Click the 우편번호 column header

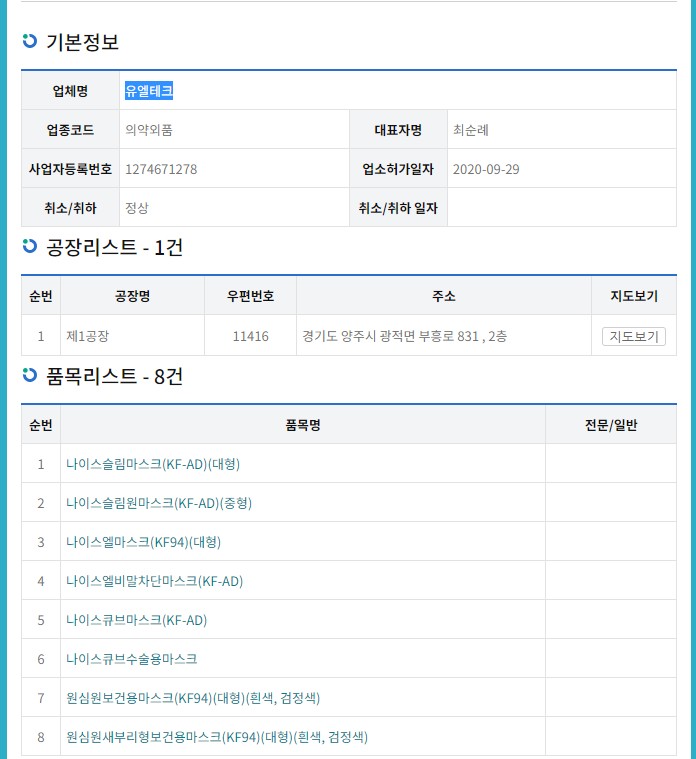[250, 295]
